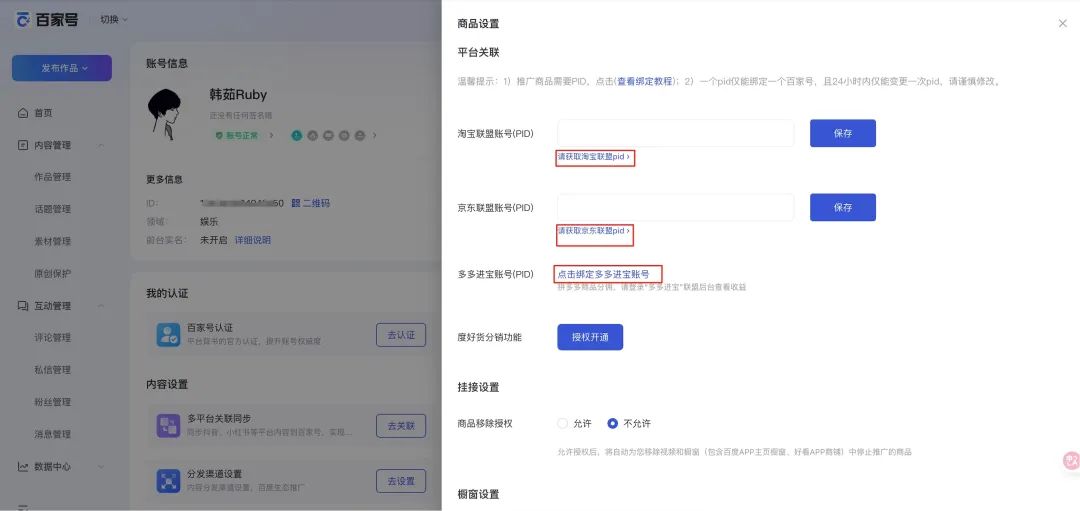The image size is (1080, 511).
Task: Click the 度好货分销功能 label
Action: click(490, 337)
